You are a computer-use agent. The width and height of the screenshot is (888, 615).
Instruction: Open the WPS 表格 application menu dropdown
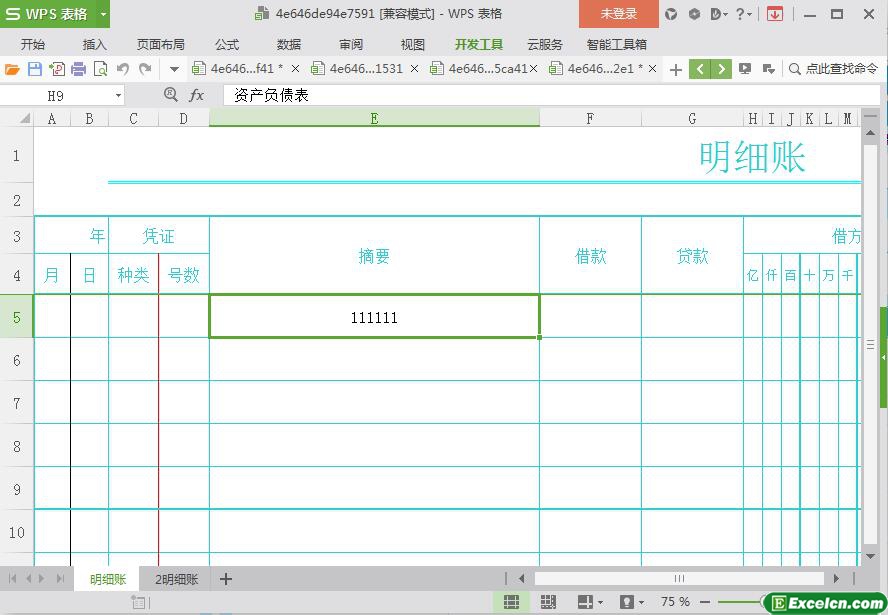click(103, 14)
